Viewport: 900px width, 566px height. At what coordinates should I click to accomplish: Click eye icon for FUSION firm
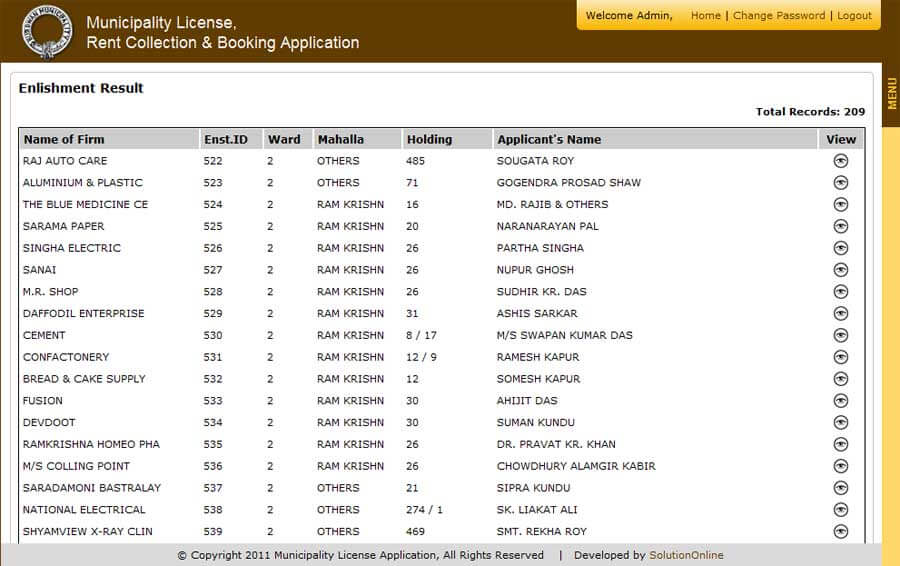(840, 401)
